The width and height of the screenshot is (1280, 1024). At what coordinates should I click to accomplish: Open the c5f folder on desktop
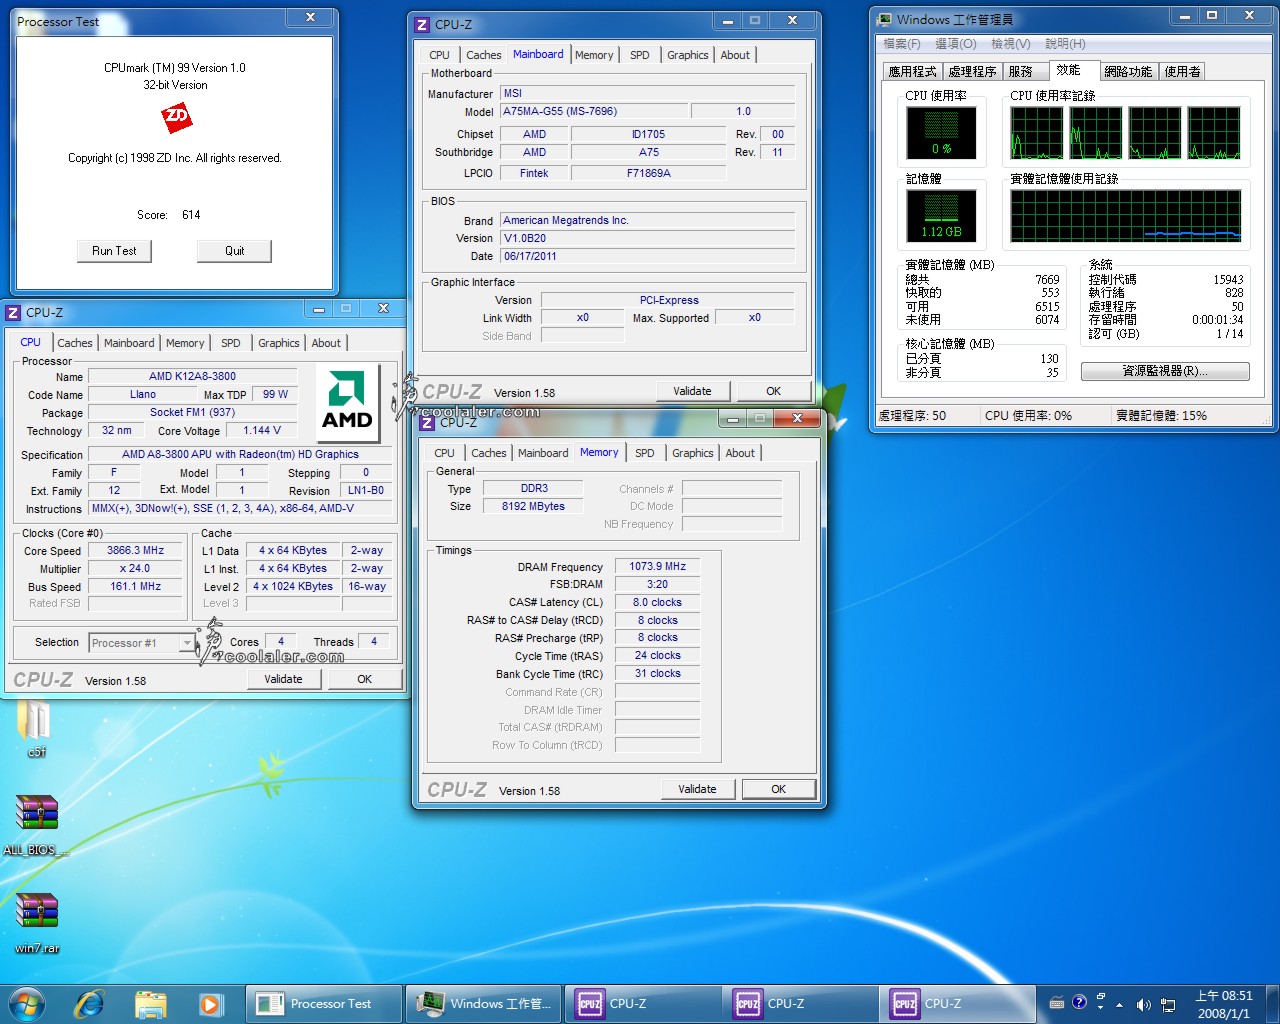tap(36, 728)
